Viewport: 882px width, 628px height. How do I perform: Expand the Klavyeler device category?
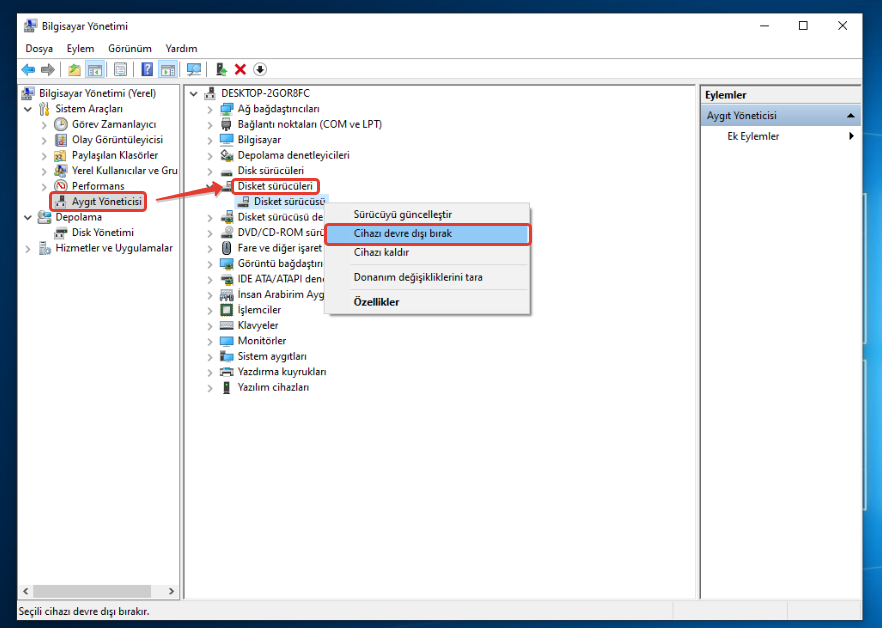pos(210,325)
